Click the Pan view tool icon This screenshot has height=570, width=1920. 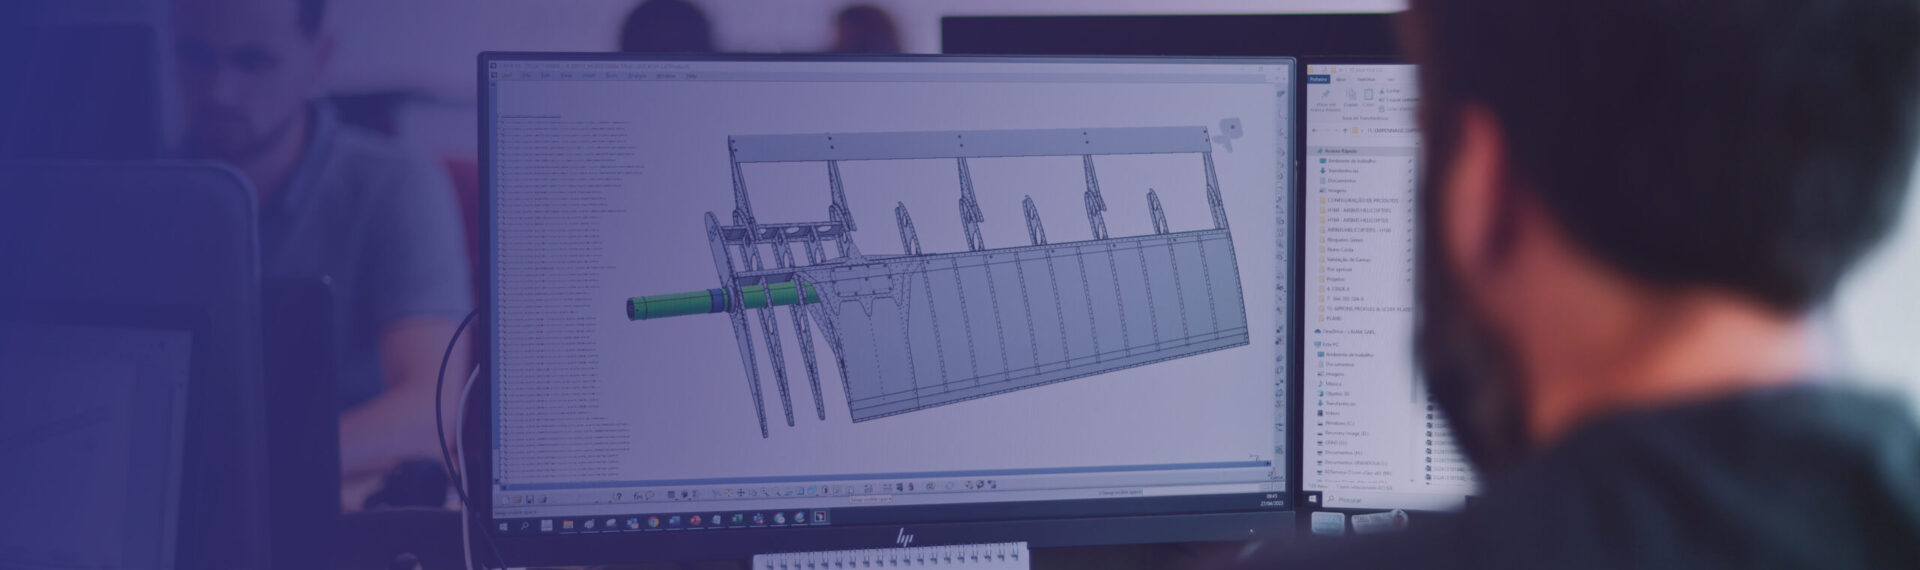[x=740, y=493]
